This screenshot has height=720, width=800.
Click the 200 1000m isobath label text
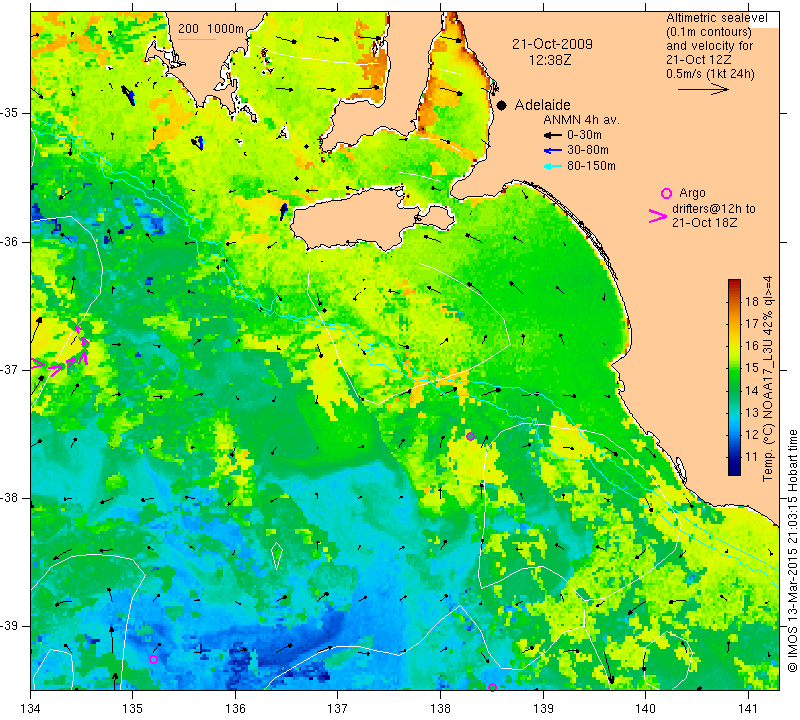point(211,29)
